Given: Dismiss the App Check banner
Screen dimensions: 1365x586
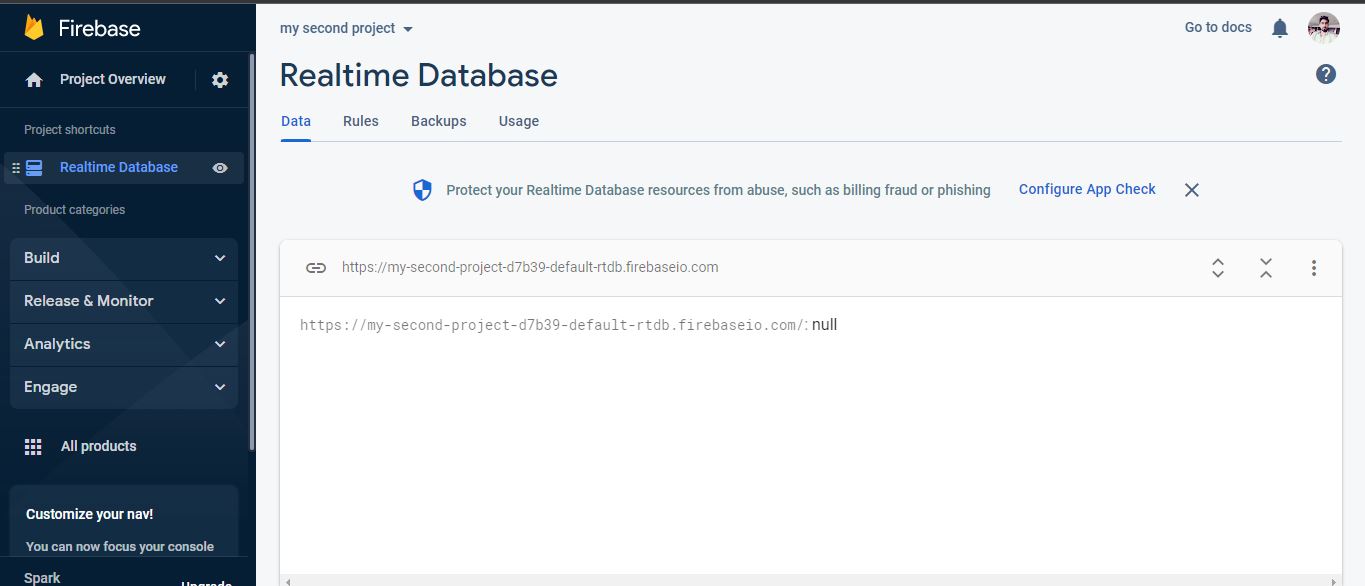Looking at the screenshot, I should tap(1192, 190).
